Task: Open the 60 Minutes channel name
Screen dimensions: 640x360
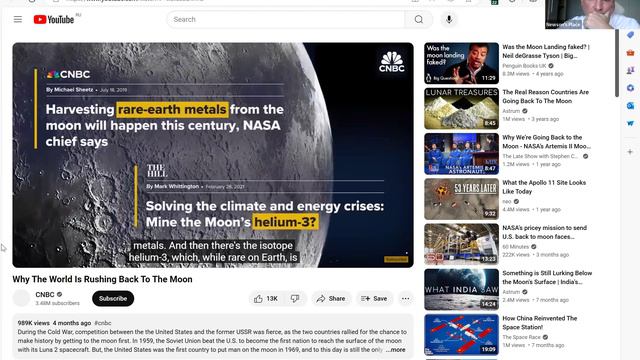Action: [x=516, y=247]
